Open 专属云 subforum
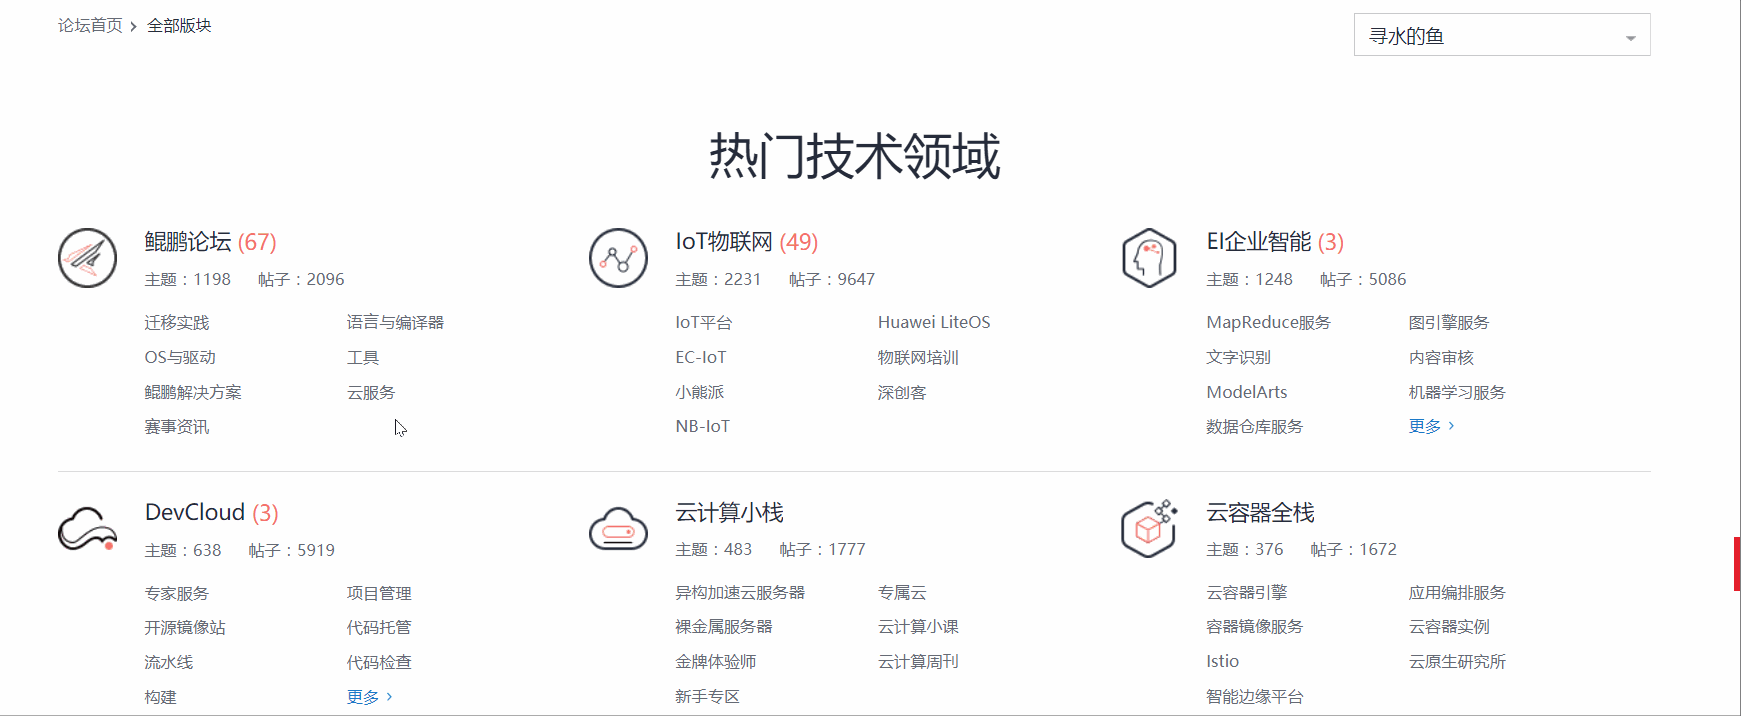Screen dimensions: 1741x716 pyautogui.click(x=902, y=592)
